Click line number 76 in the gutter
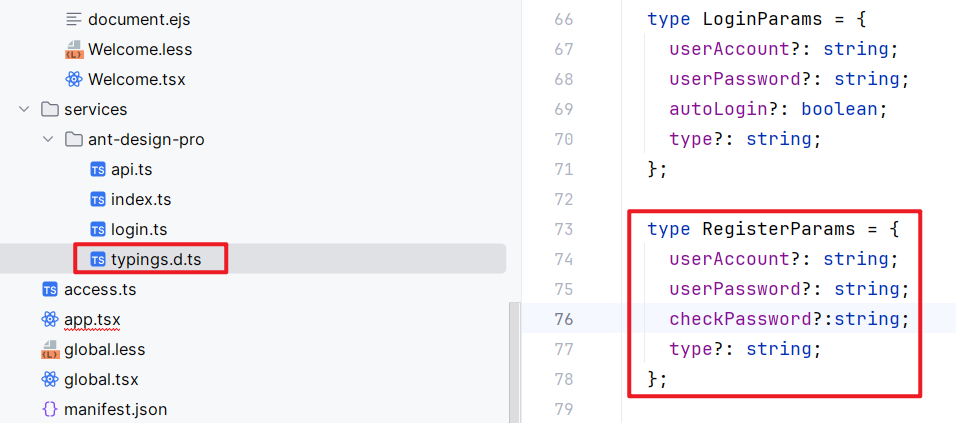This screenshot has height=423, width=956. click(563, 319)
